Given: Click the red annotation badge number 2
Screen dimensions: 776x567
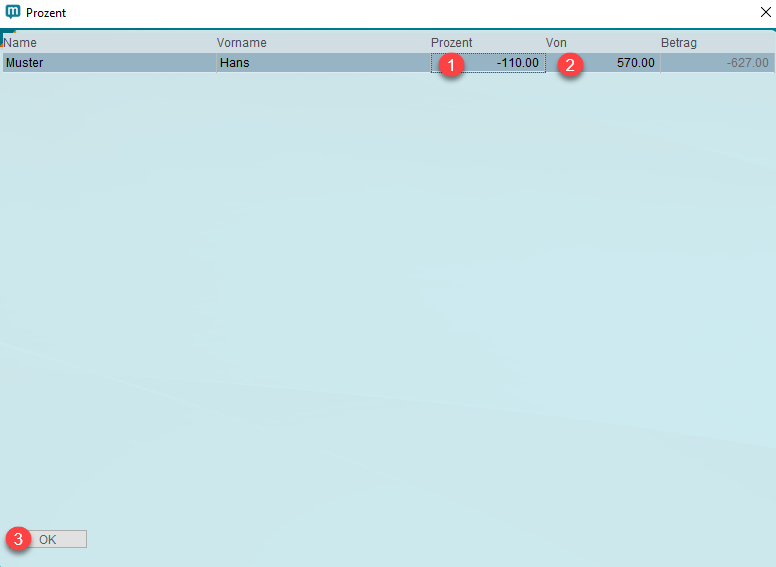Looking at the screenshot, I should [x=570, y=65].
